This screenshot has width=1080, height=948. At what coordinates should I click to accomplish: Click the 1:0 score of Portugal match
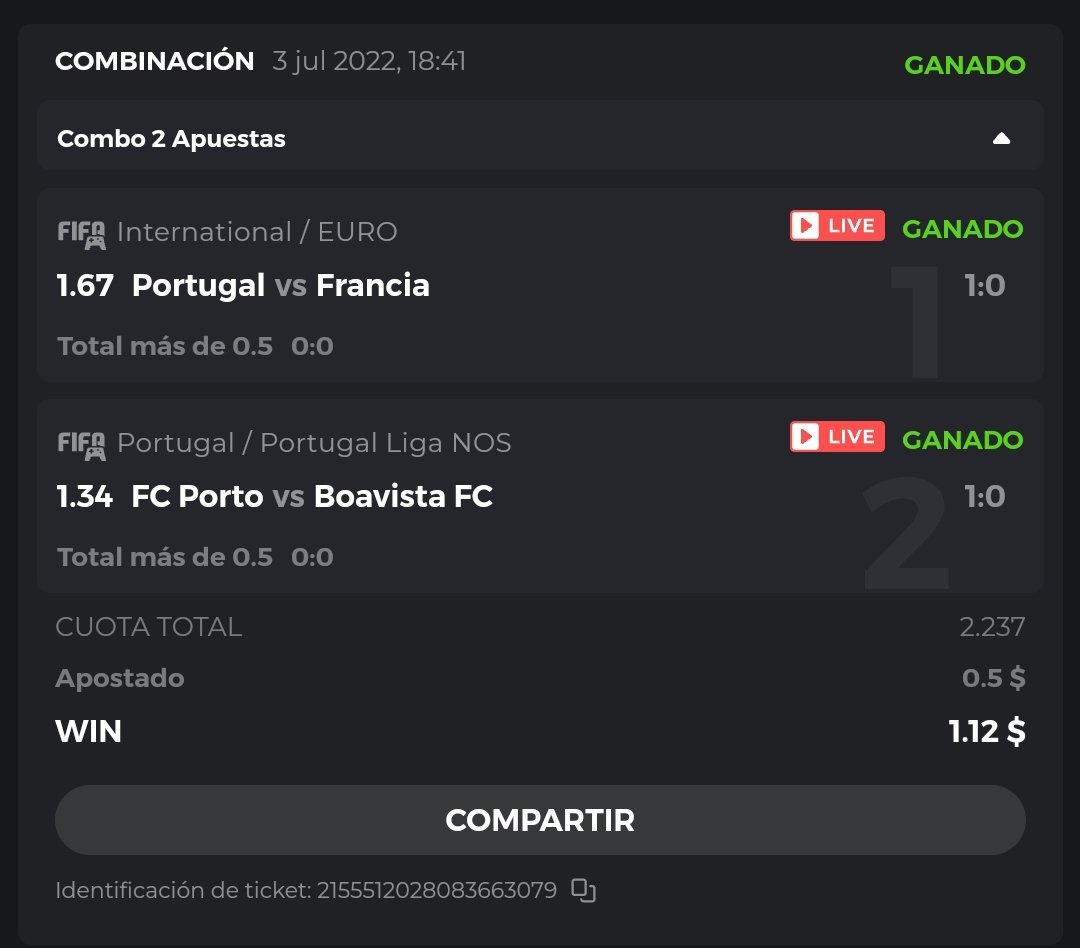coord(984,286)
